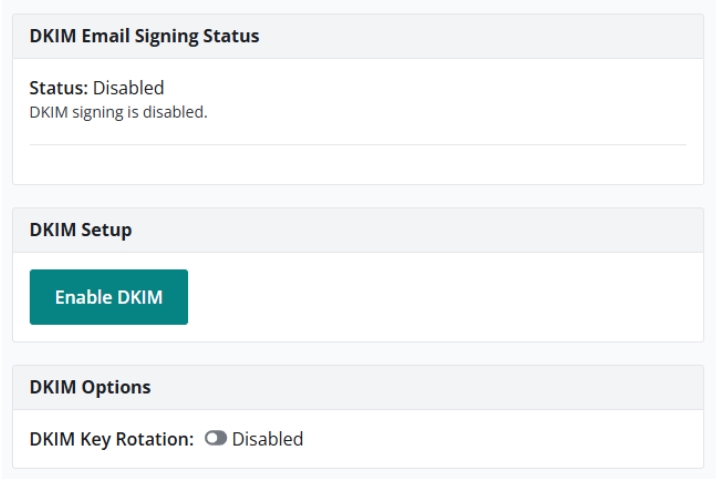716x479 pixels.
Task: Click the 'DKIM signing is disabled.' description text
Action: coord(118,111)
